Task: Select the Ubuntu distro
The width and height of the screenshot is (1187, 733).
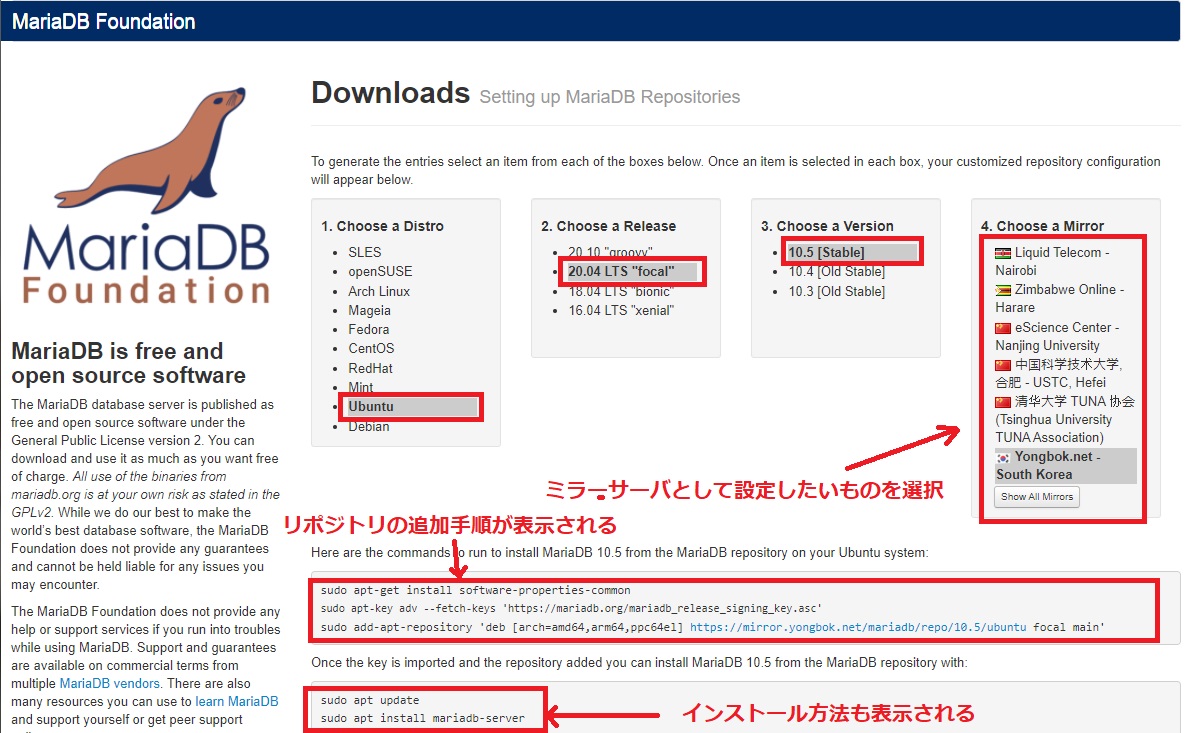Action: pyautogui.click(x=413, y=407)
